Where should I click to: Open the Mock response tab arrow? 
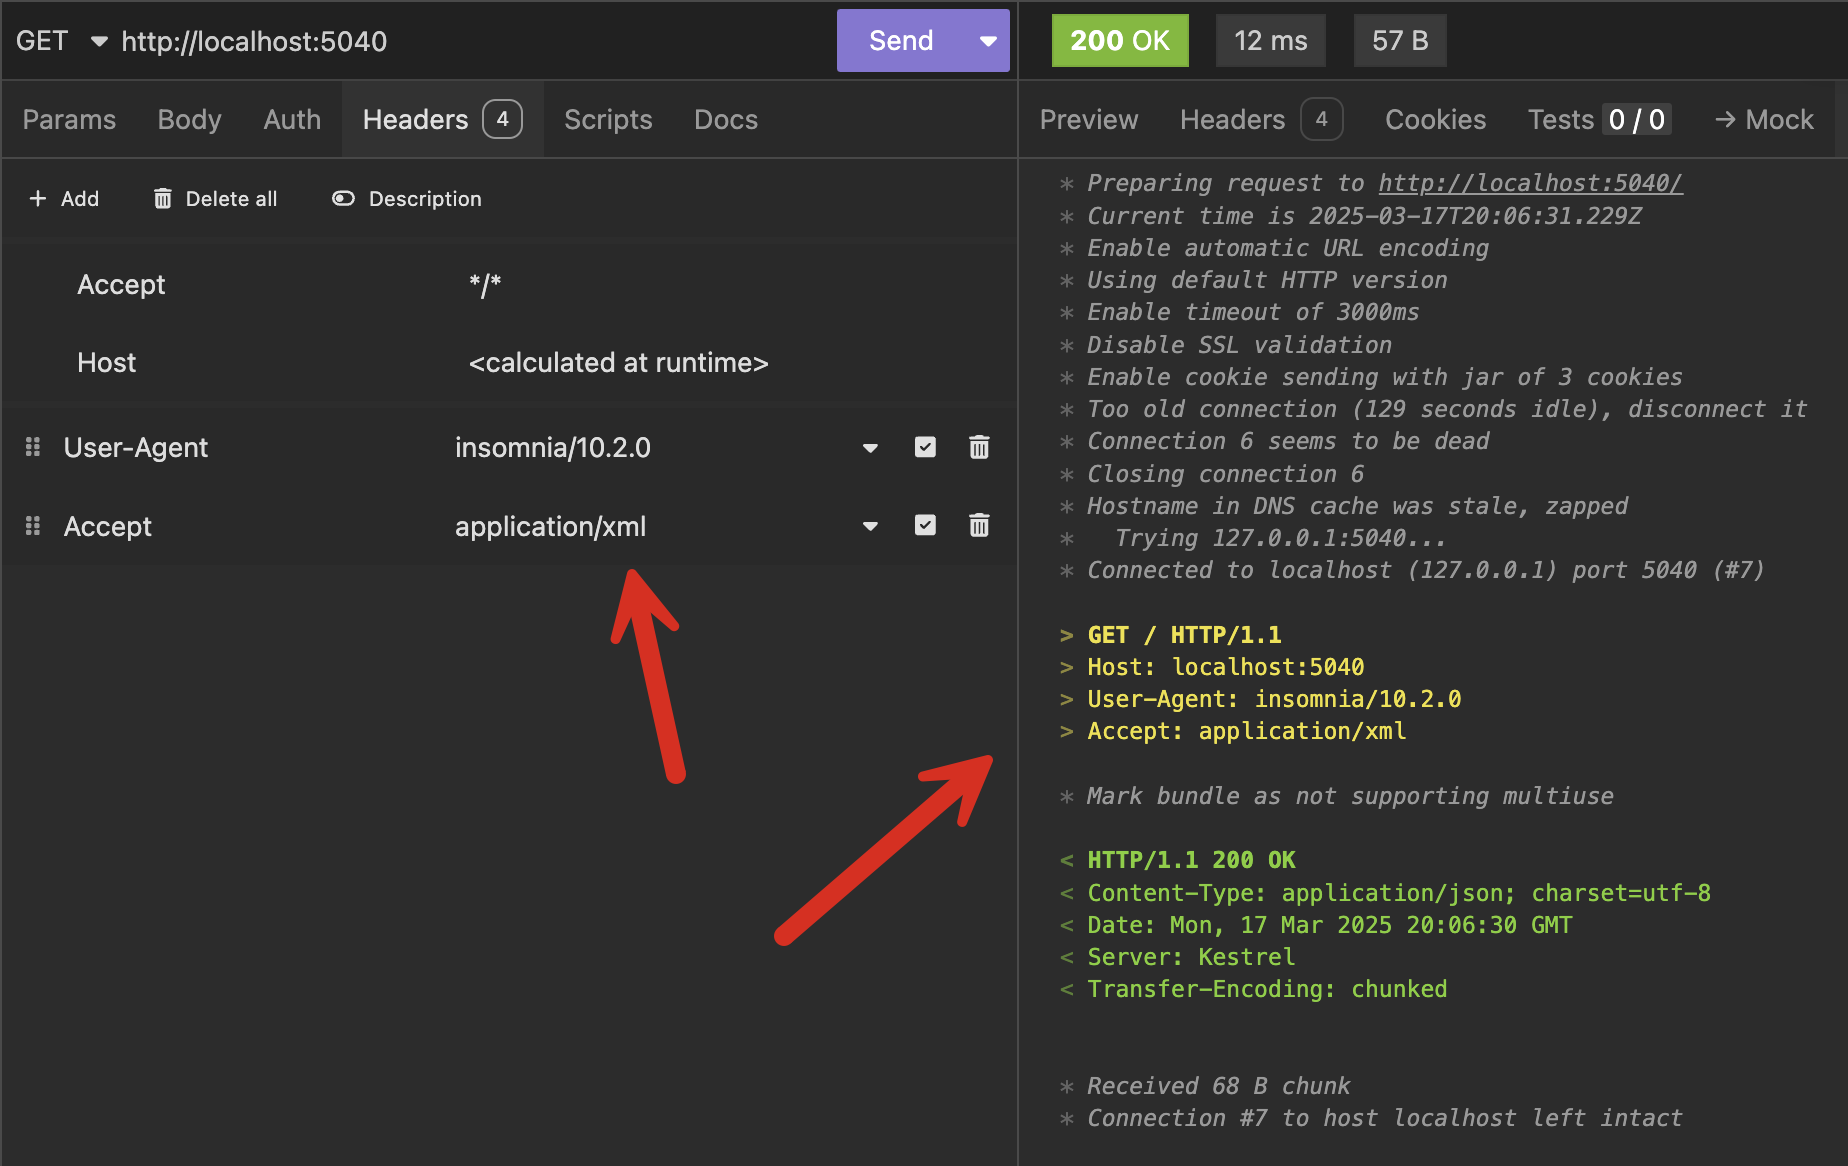[1725, 120]
